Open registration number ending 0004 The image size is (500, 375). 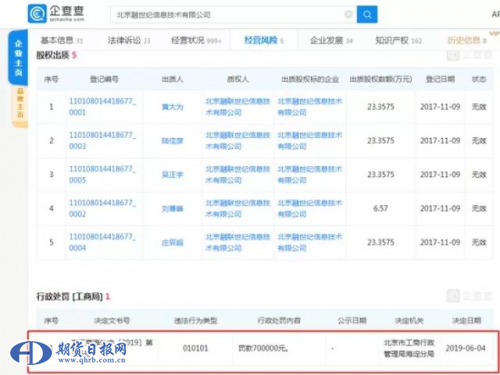[x=102, y=242]
